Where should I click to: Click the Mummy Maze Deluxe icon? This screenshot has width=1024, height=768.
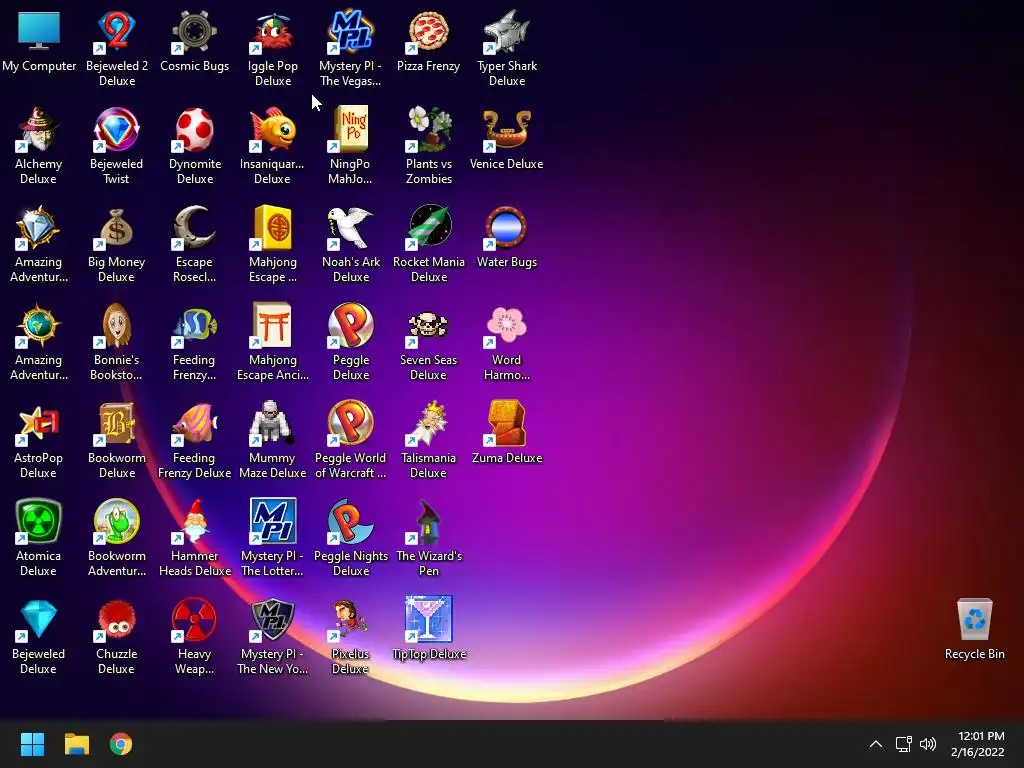272,423
